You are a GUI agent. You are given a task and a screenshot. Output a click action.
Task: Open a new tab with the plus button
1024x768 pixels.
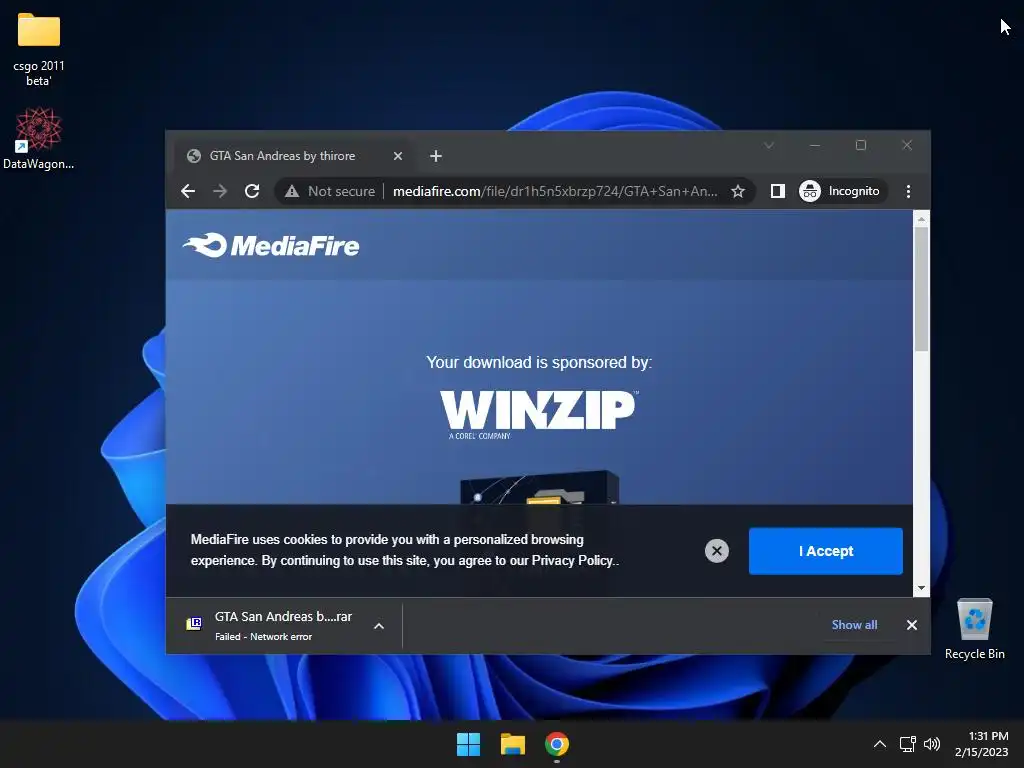(436, 156)
